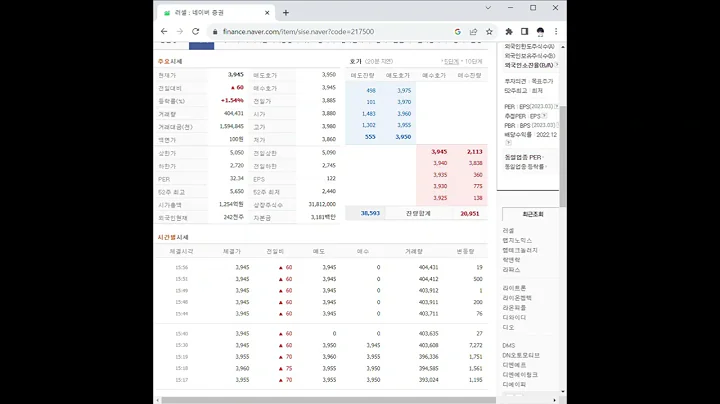Click the help icon beside 추정PER EPS

point(544,116)
